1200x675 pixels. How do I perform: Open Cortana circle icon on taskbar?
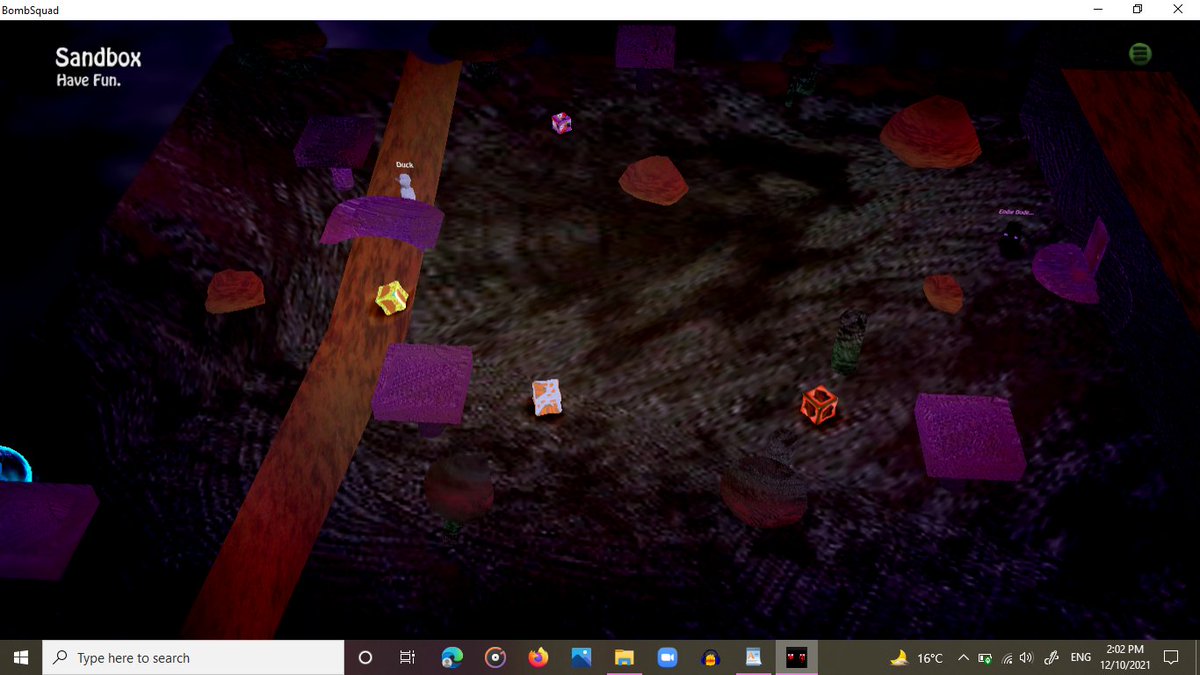tap(365, 657)
